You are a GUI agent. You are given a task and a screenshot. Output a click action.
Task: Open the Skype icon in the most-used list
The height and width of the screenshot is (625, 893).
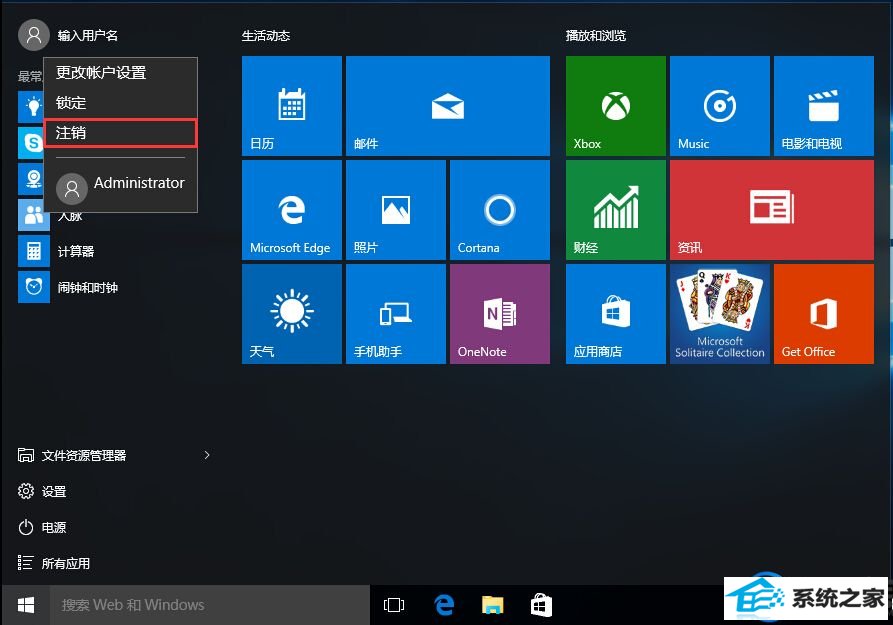point(31,142)
